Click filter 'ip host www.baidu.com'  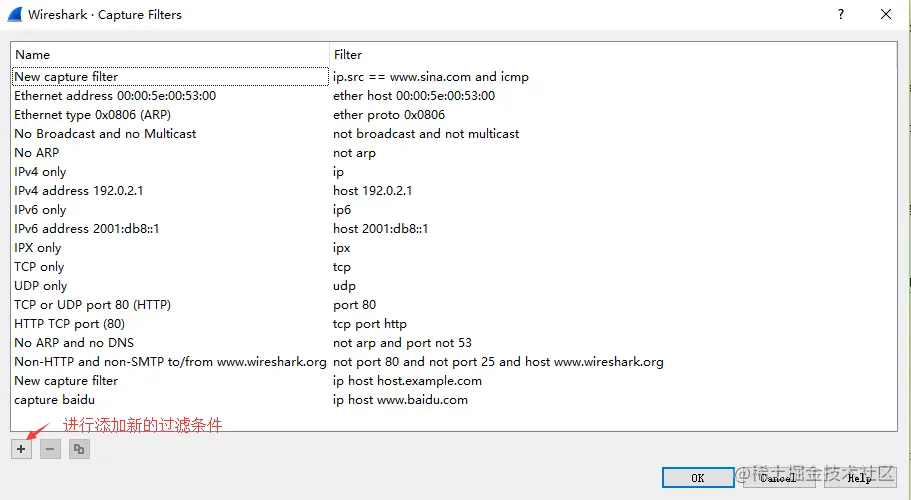[x=400, y=400]
